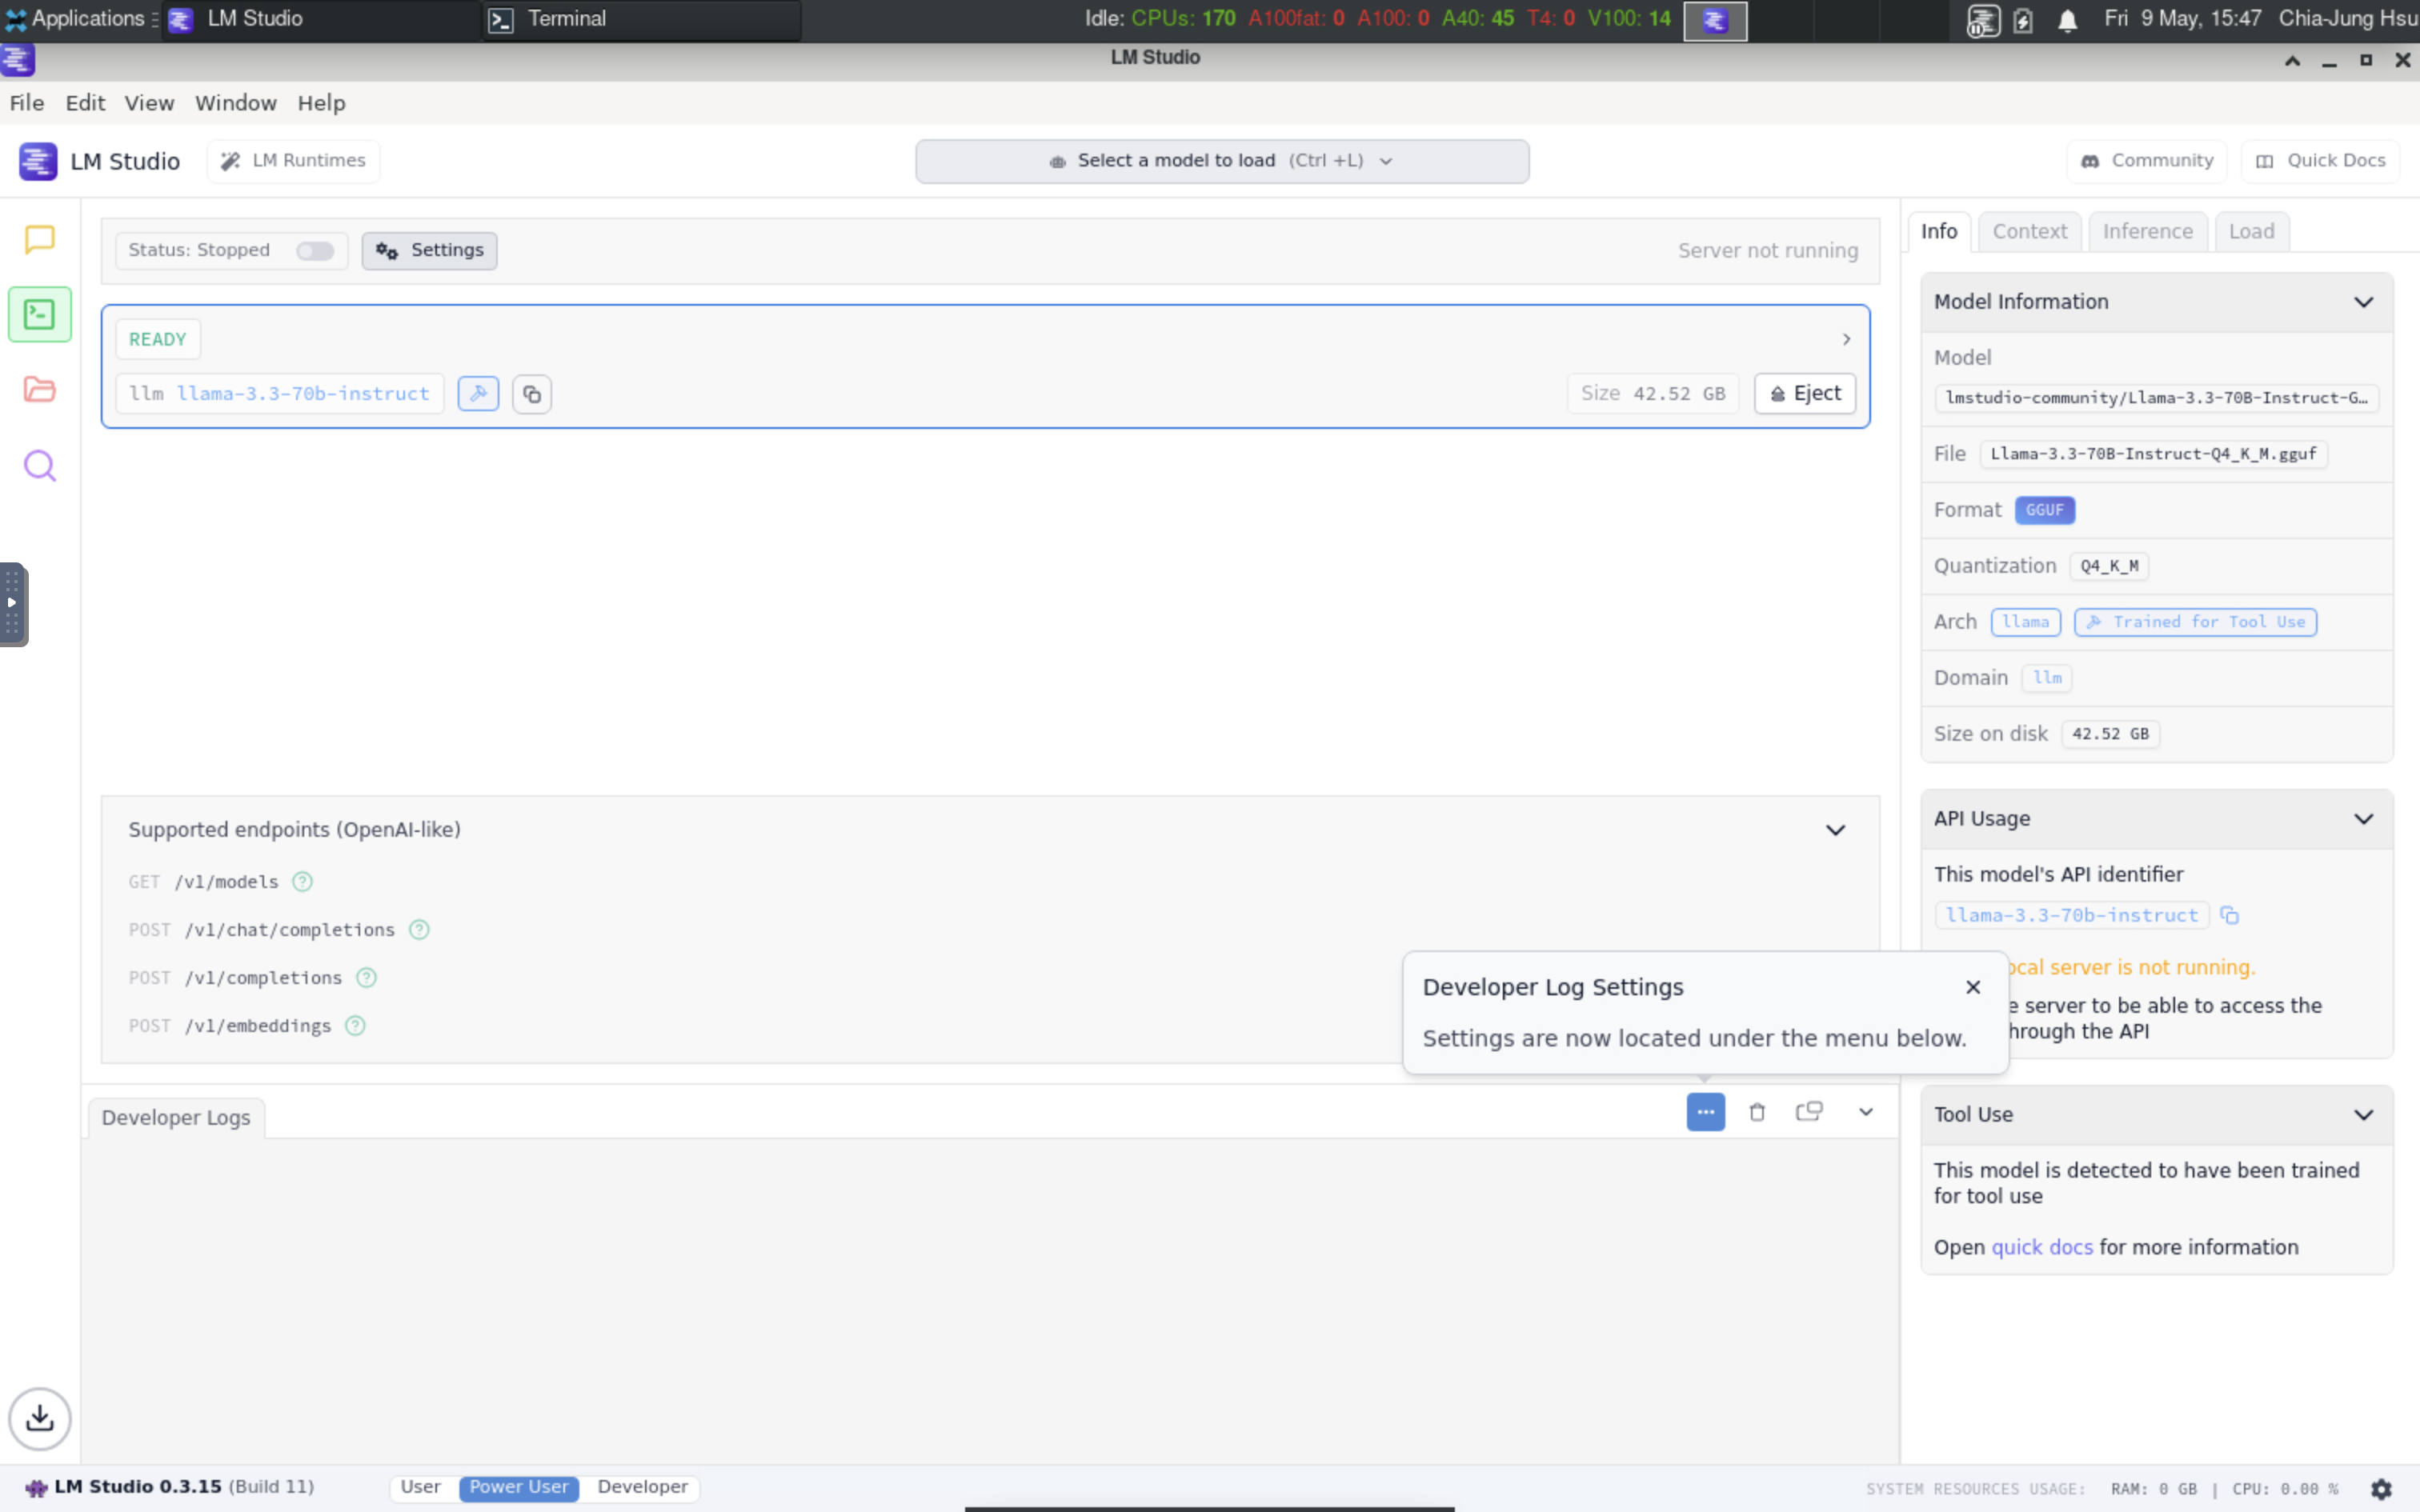Collapse the Supported endpoints section

(x=1835, y=829)
